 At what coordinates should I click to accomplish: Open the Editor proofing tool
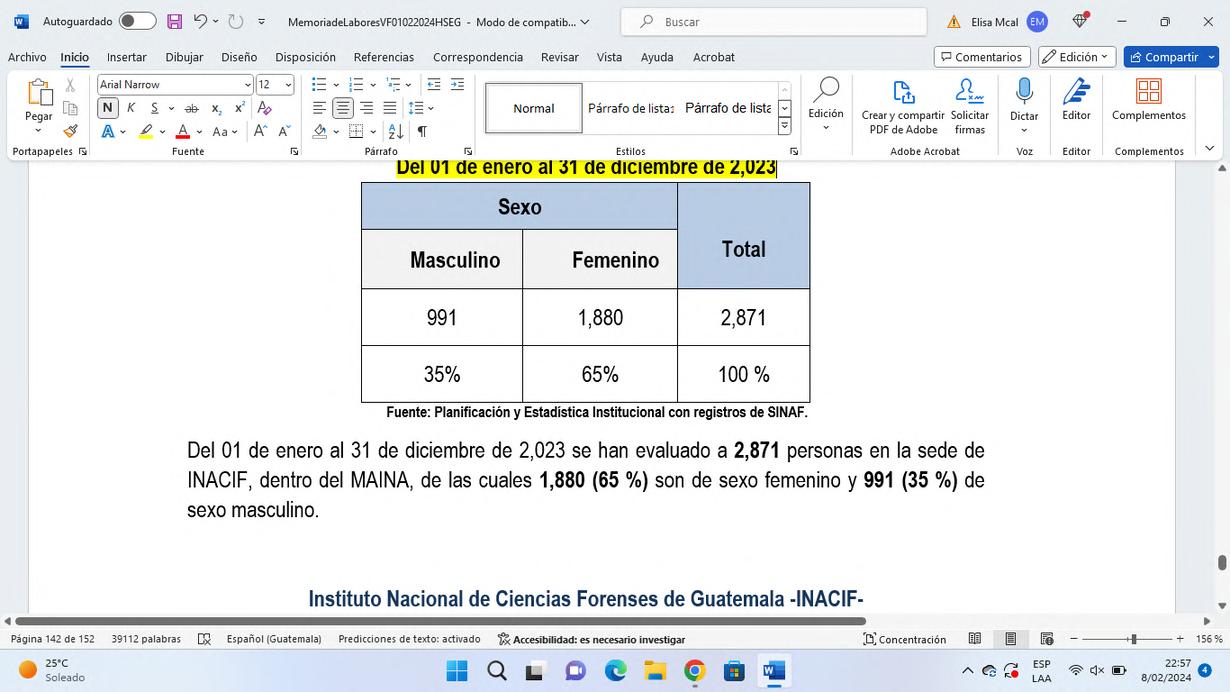[x=1076, y=100]
